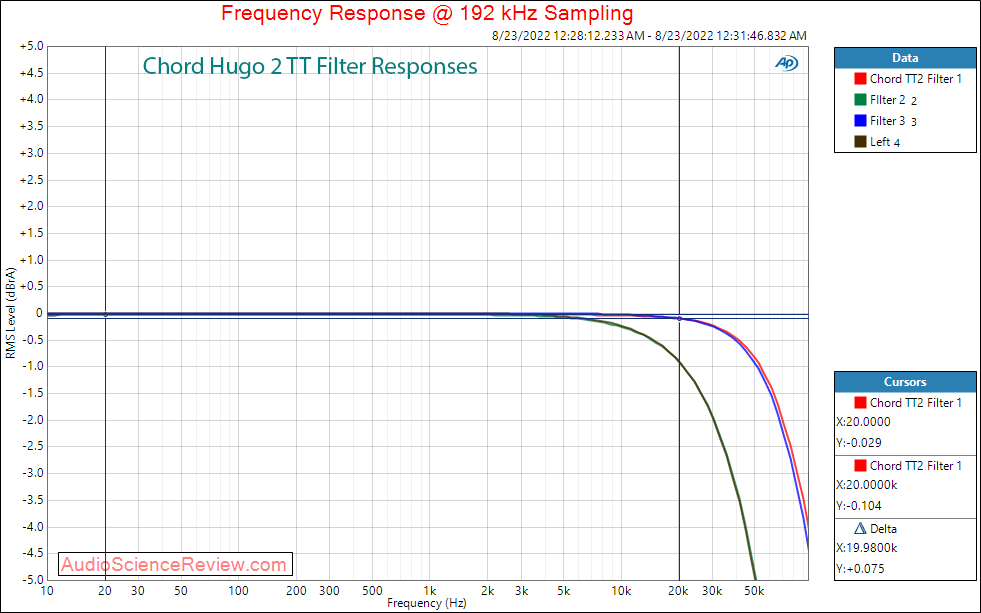The width and height of the screenshot is (981, 613).
Task: Select the Cursors panel header
Action: (905, 382)
